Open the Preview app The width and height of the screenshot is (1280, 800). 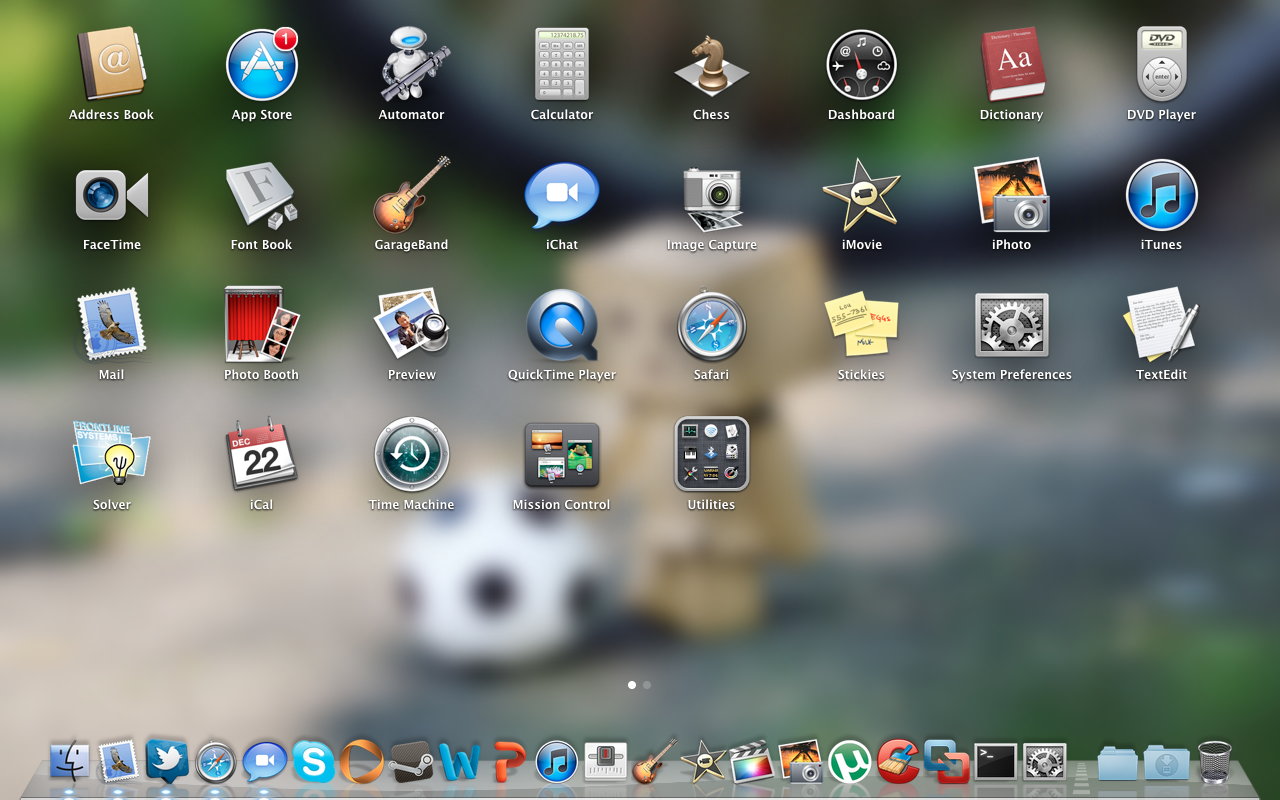click(x=412, y=323)
